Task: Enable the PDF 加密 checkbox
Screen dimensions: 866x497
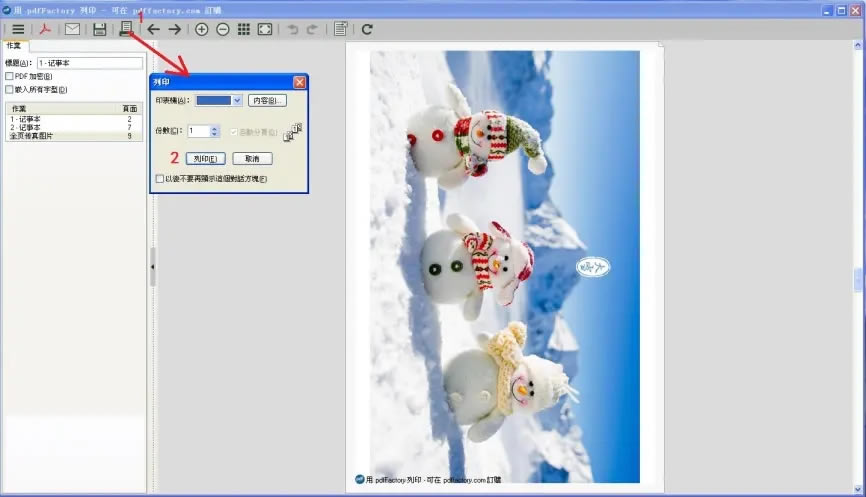Action: pos(10,76)
